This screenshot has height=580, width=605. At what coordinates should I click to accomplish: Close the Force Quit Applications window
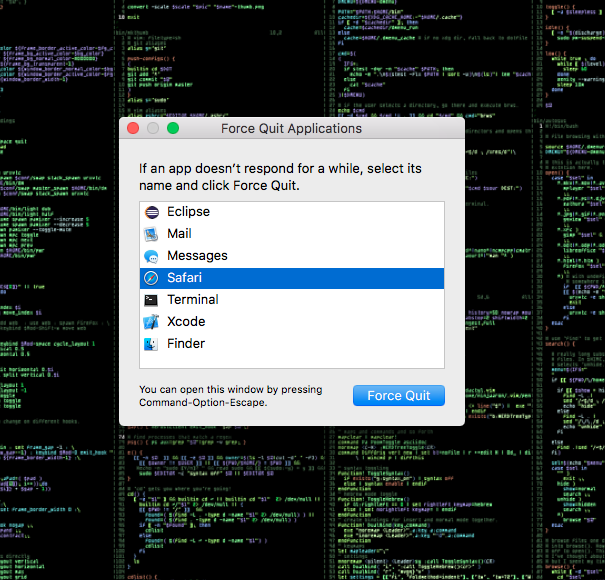tap(133, 128)
